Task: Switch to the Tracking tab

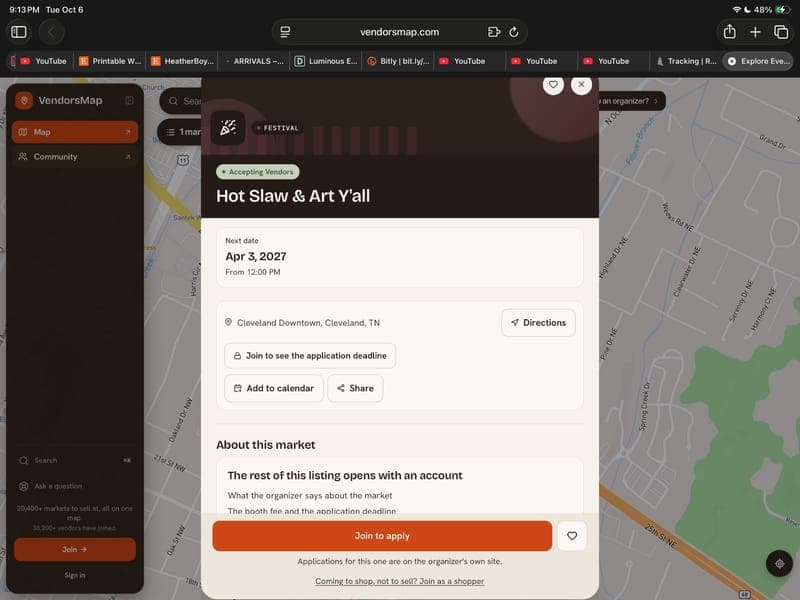Action: coord(686,61)
